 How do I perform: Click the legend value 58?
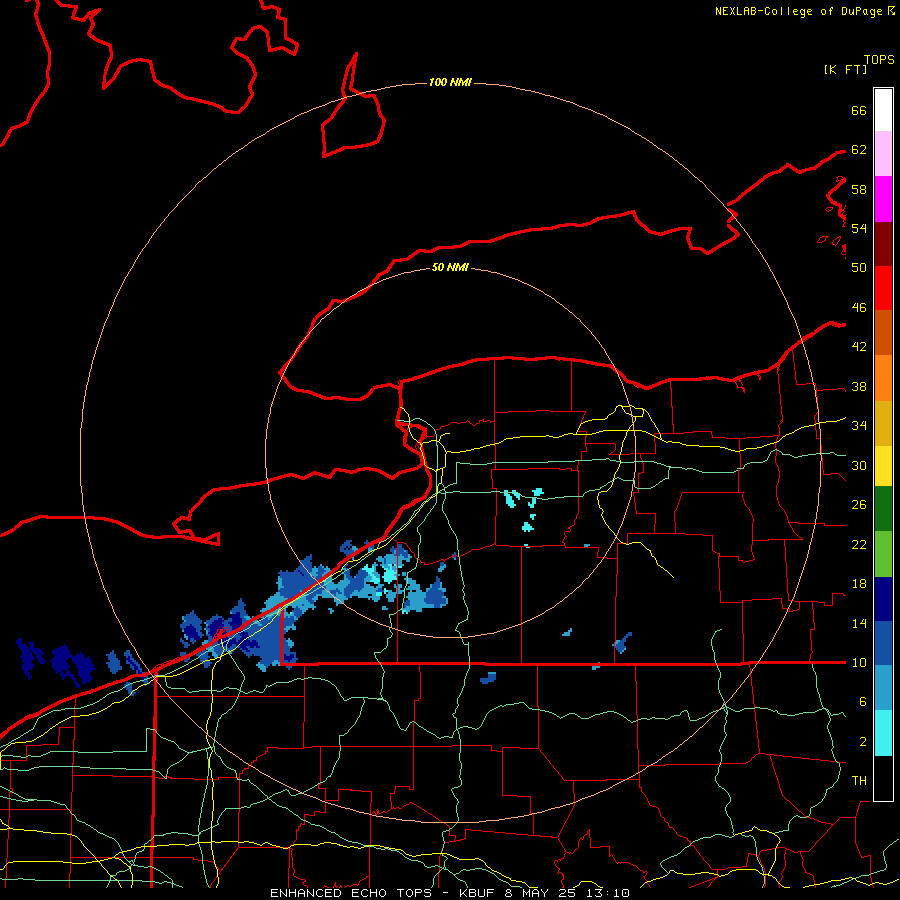pyautogui.click(x=859, y=189)
